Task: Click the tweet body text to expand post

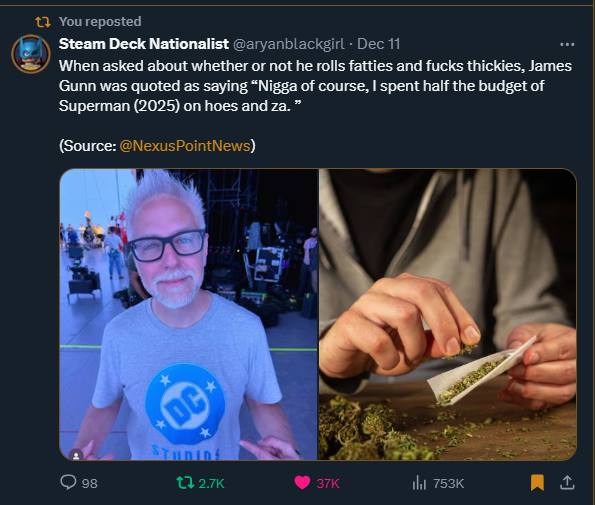Action: [315, 86]
